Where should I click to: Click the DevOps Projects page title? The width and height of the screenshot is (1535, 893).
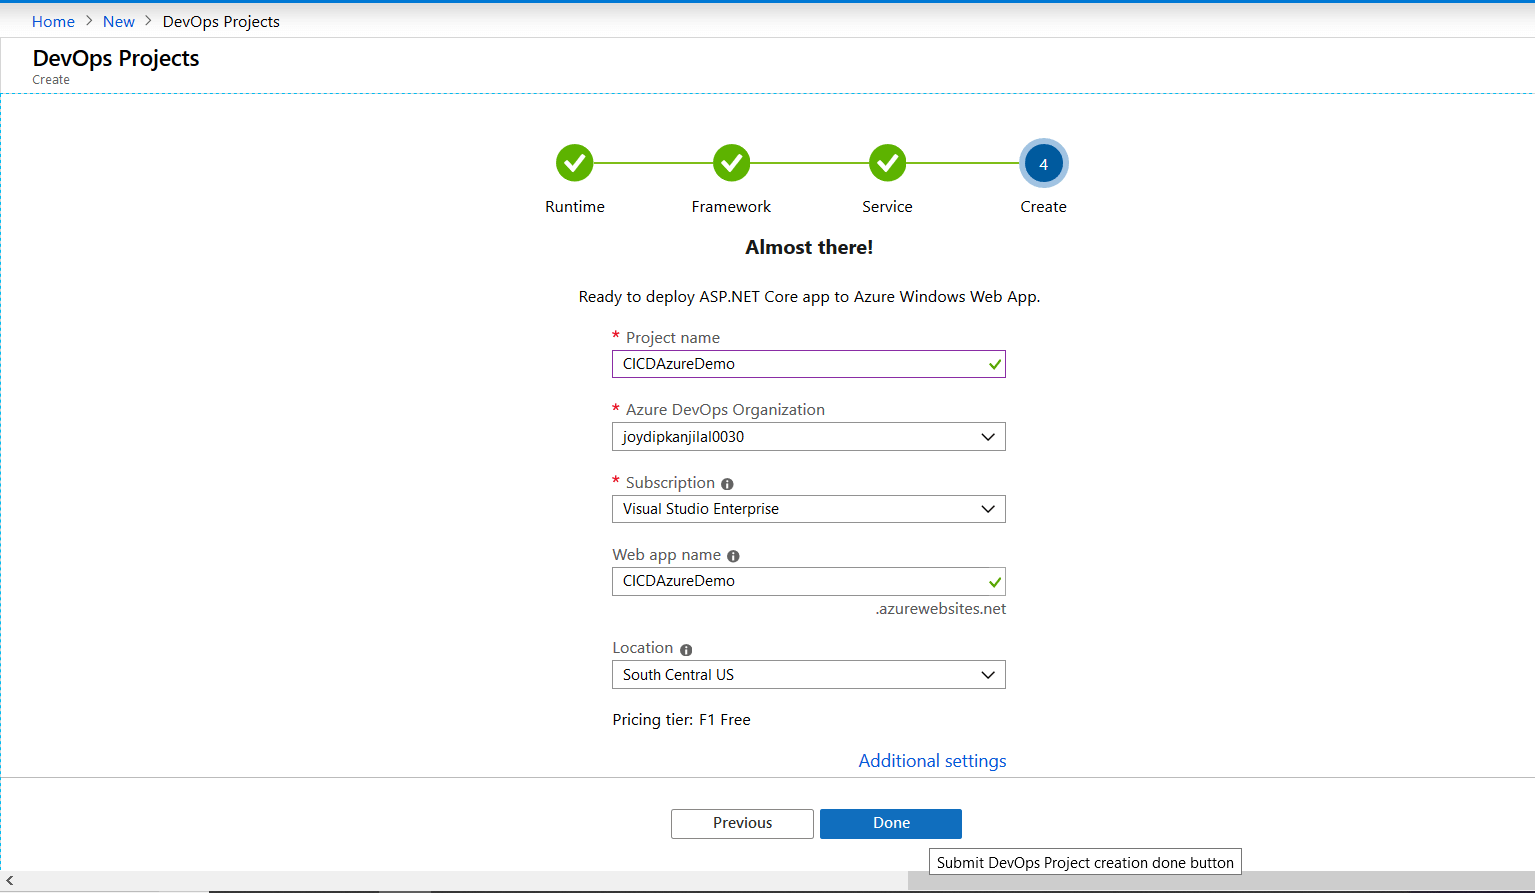pyautogui.click(x=116, y=58)
